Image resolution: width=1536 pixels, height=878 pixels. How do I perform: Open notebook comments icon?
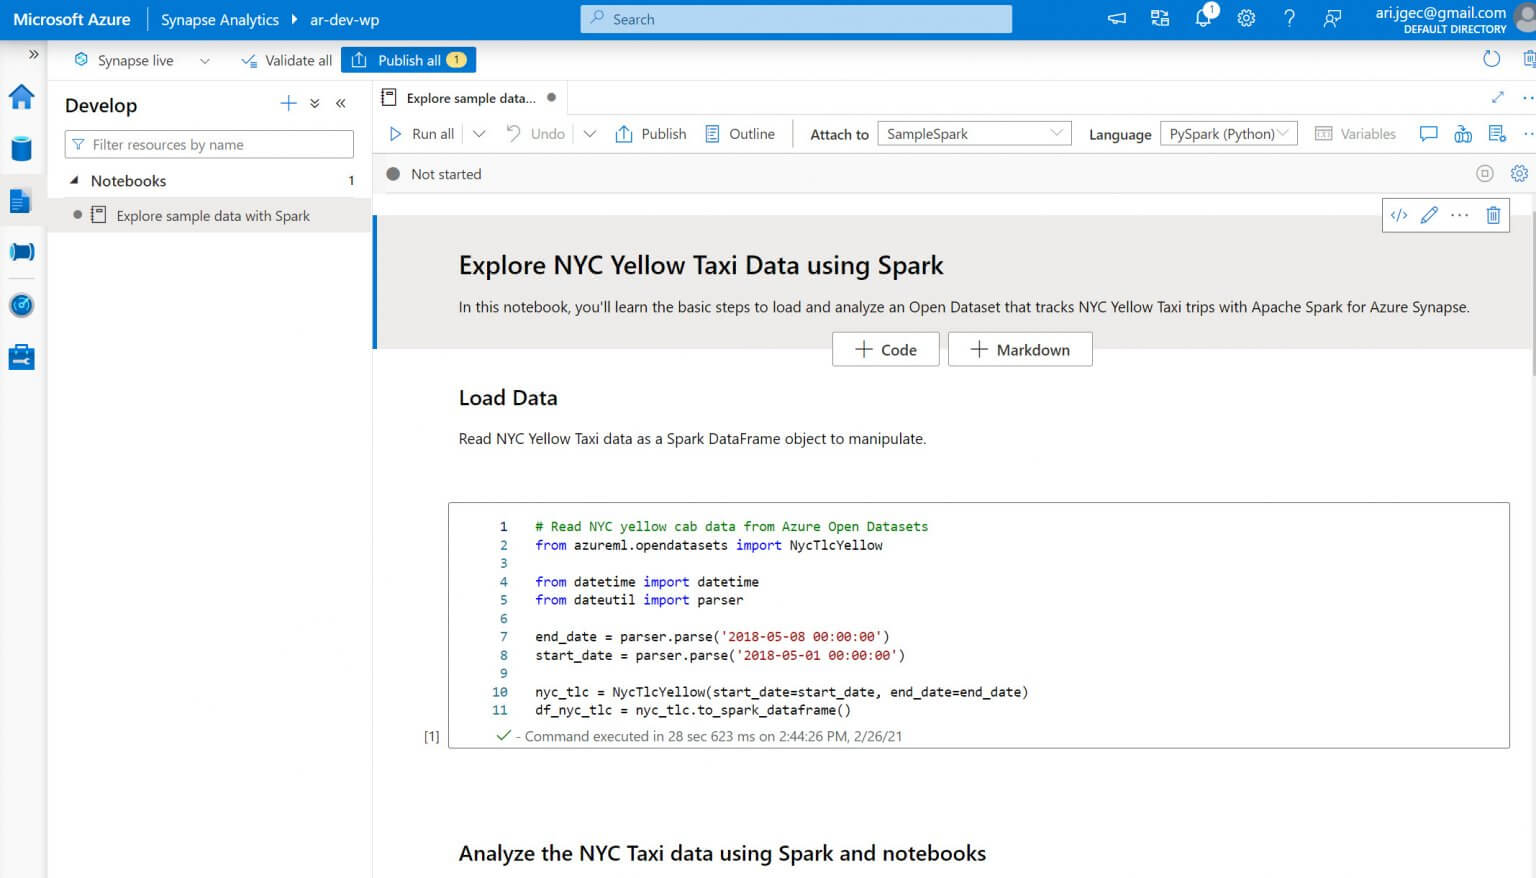1428,133
